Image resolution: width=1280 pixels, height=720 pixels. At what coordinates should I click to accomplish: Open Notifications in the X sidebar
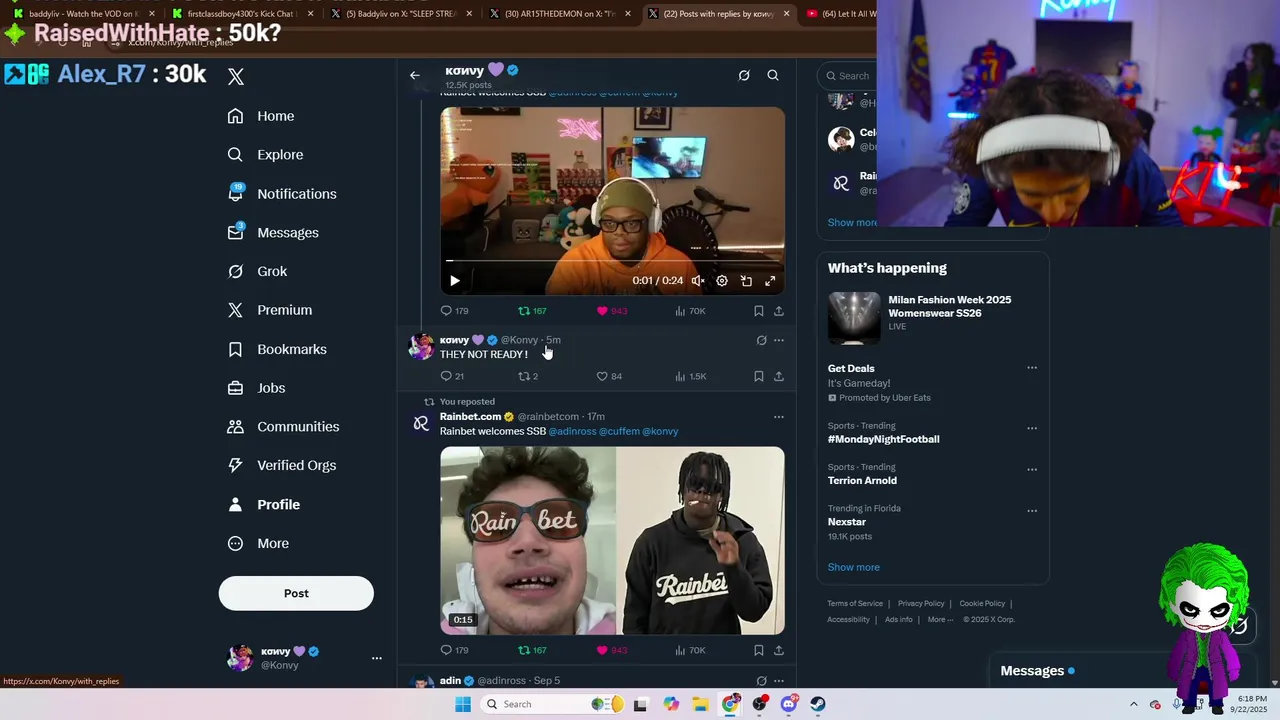point(282,194)
